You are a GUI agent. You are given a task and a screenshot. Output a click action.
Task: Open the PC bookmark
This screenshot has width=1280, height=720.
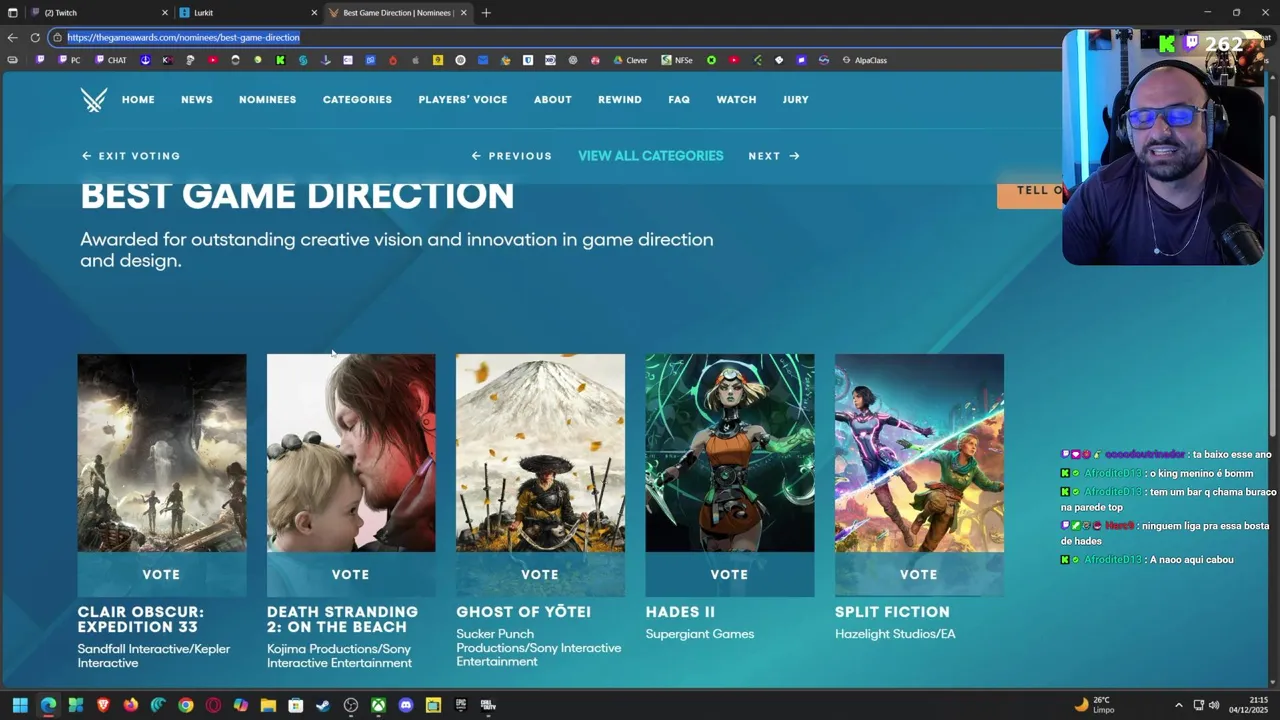click(x=69, y=60)
